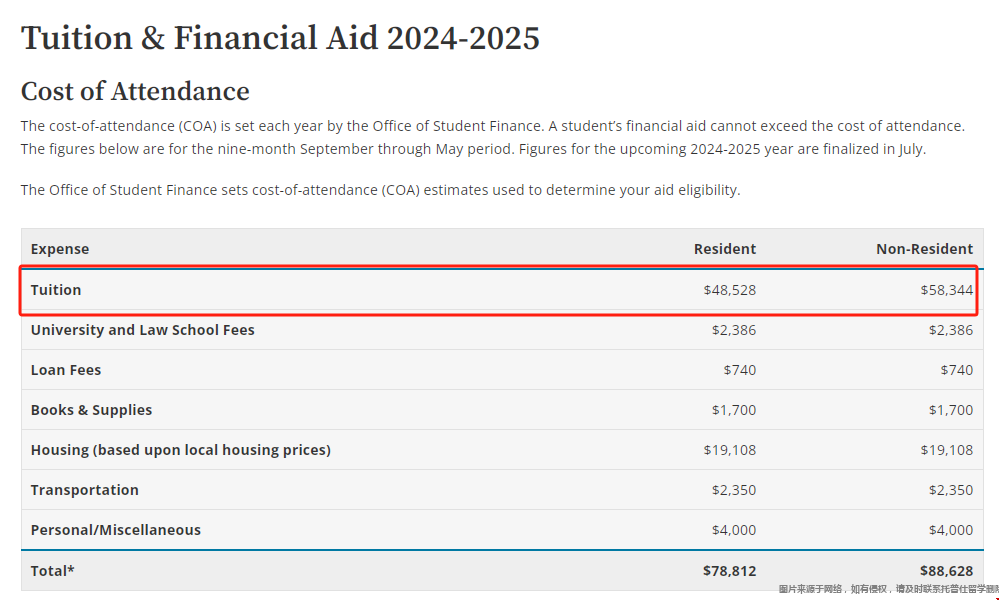The width and height of the screenshot is (999, 600).
Task: Click the Expense column header
Action: pos(60,249)
